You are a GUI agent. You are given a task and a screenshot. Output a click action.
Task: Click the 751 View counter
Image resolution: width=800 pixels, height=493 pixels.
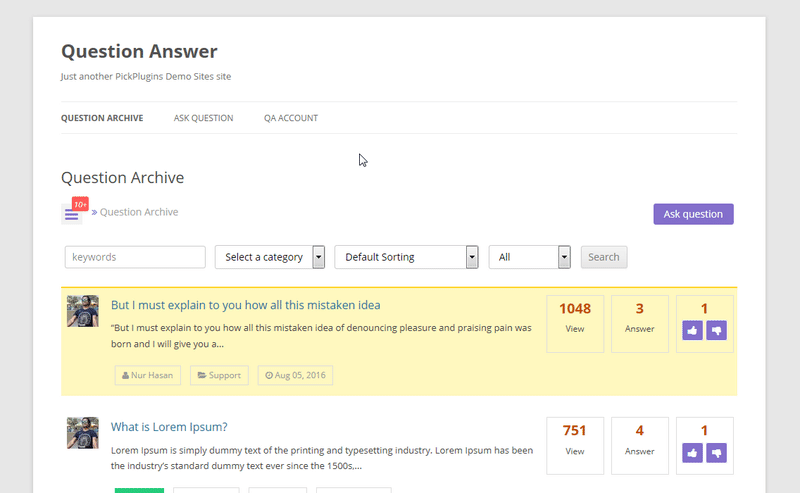click(575, 446)
